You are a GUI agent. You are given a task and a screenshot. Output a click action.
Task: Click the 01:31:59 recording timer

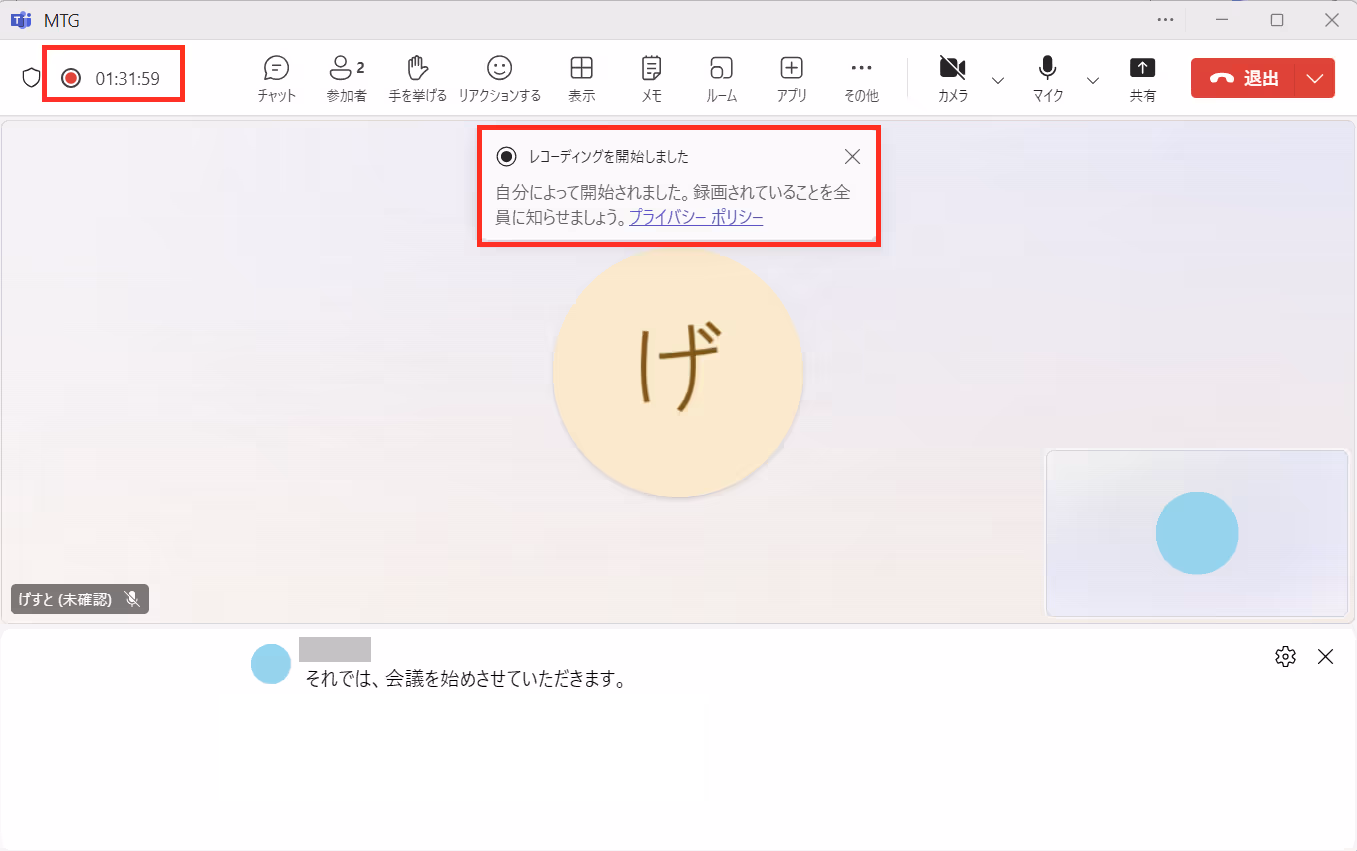click(127, 78)
